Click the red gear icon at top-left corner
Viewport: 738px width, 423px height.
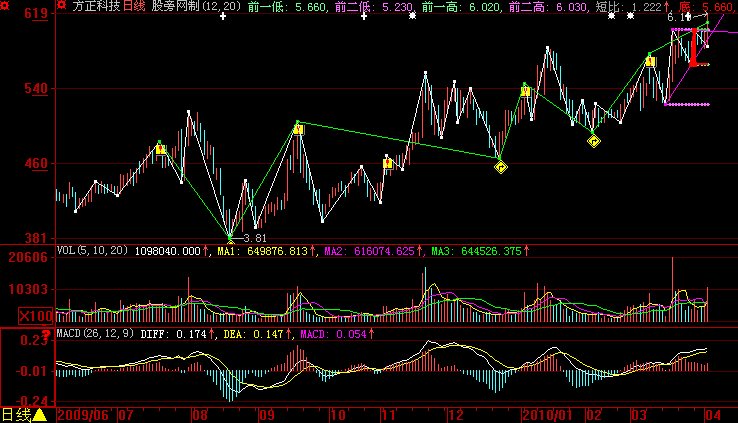pyautogui.click(x=4, y=6)
